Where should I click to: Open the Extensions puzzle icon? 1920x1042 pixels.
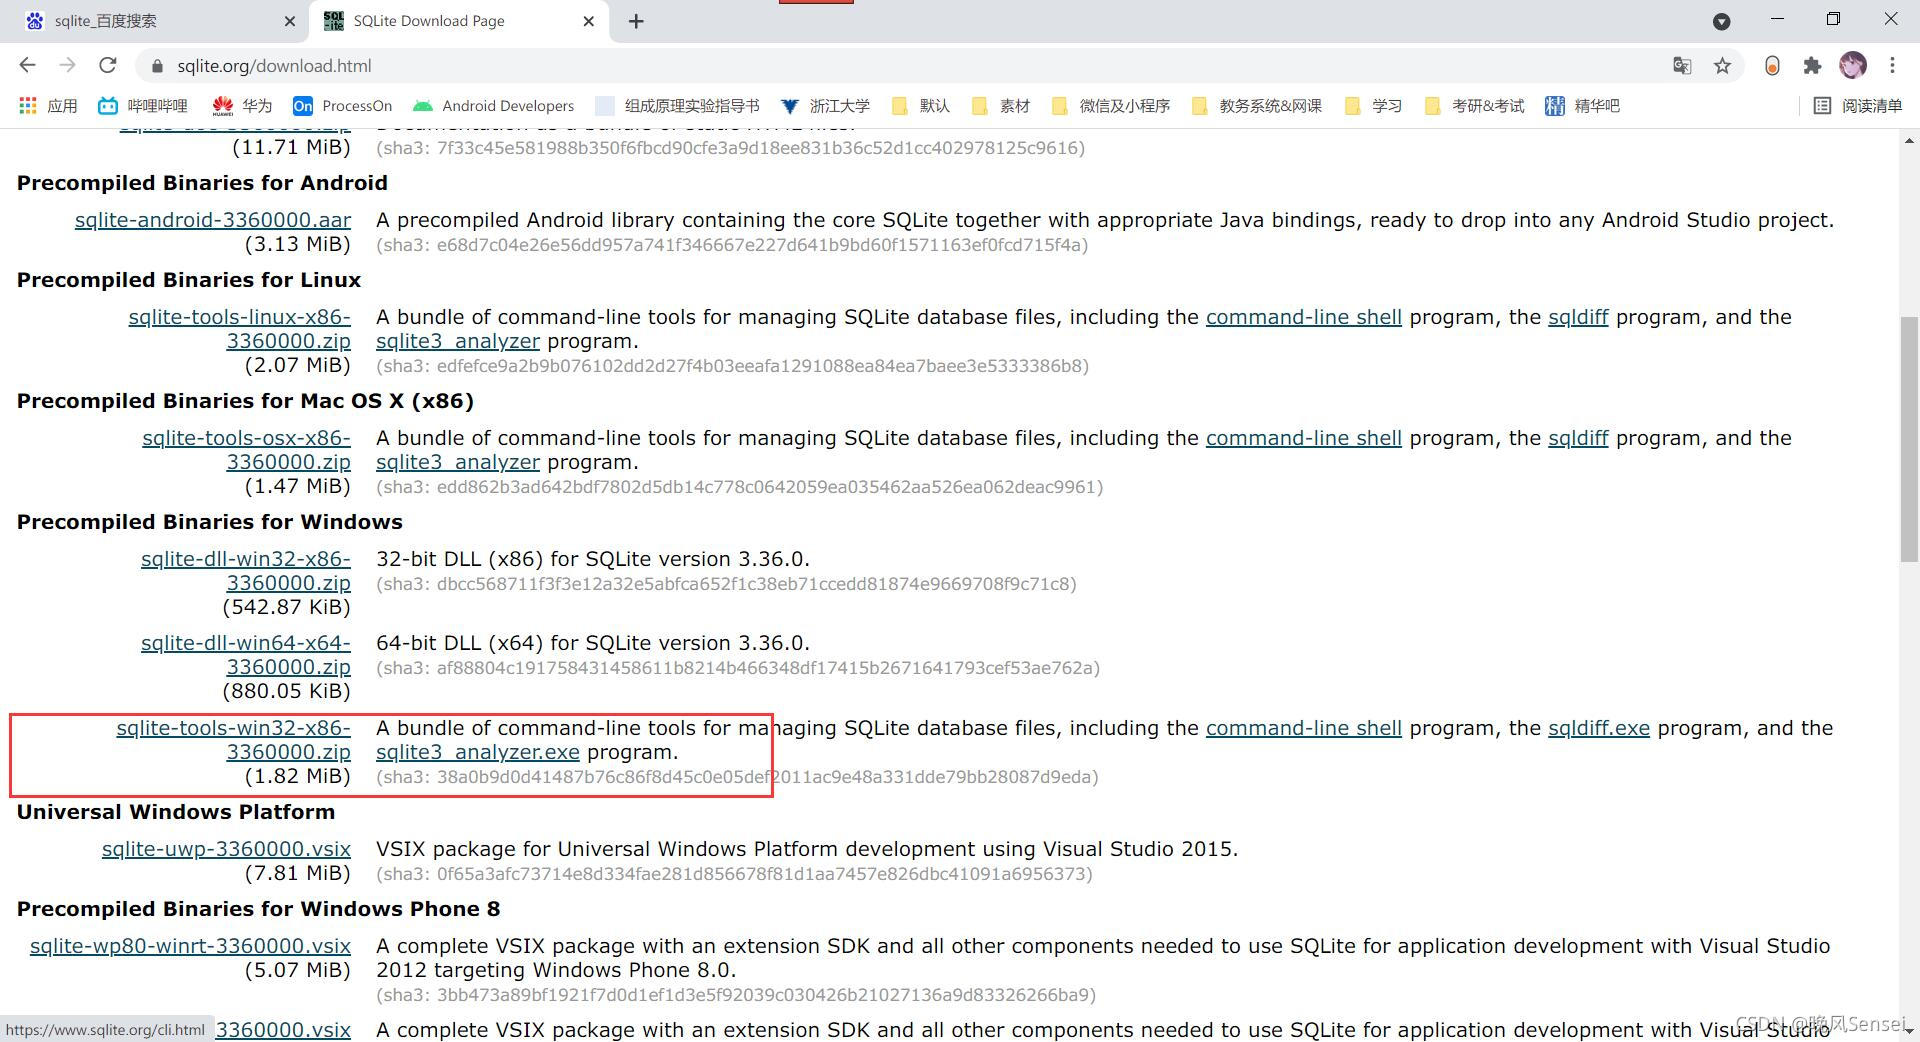1812,65
